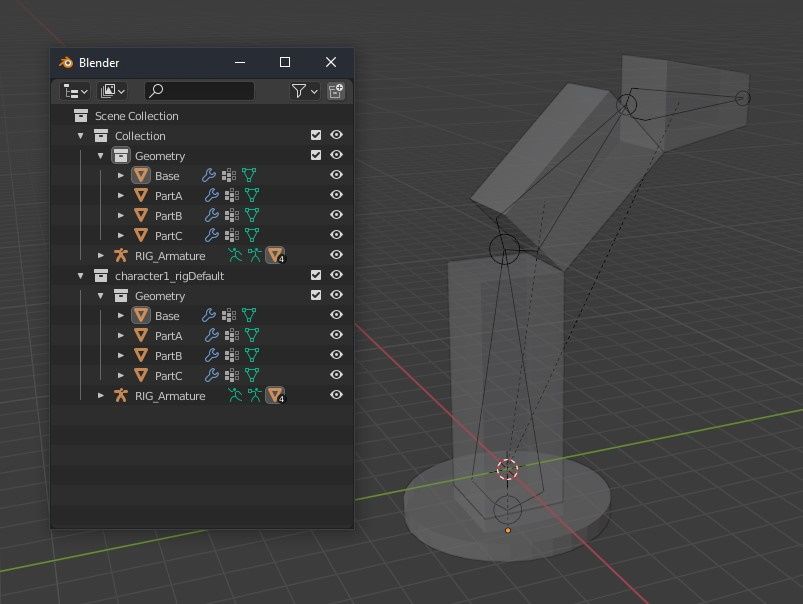803x604 pixels.
Task: Minimize the Blender outliner window
Action: click(240, 63)
